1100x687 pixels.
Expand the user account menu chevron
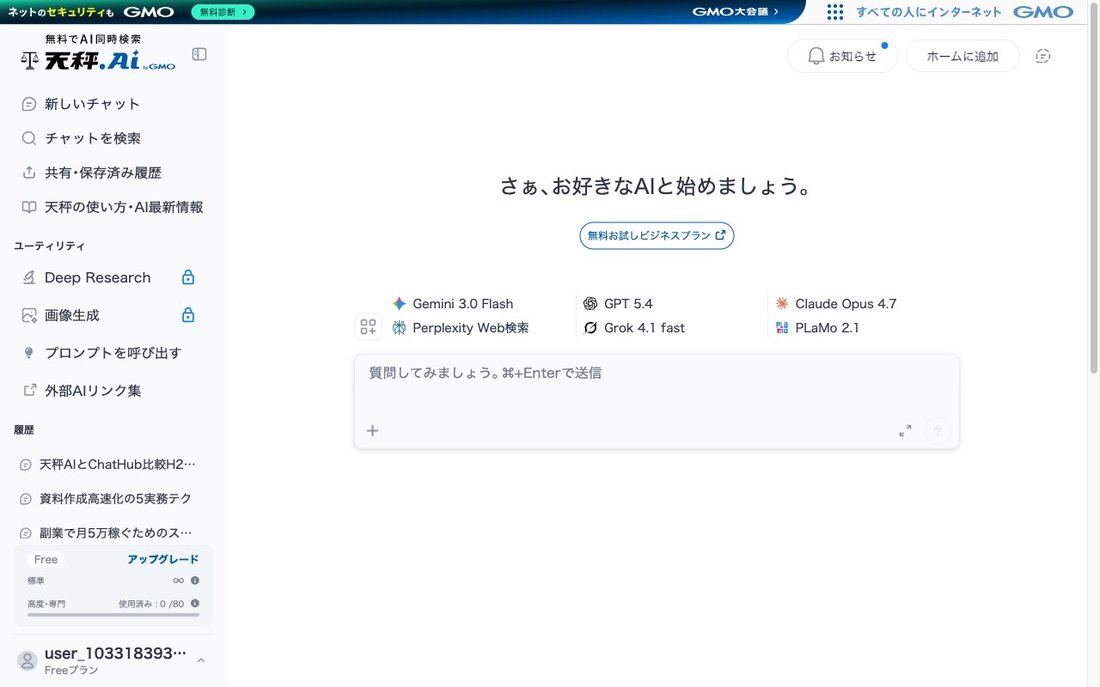pos(201,660)
